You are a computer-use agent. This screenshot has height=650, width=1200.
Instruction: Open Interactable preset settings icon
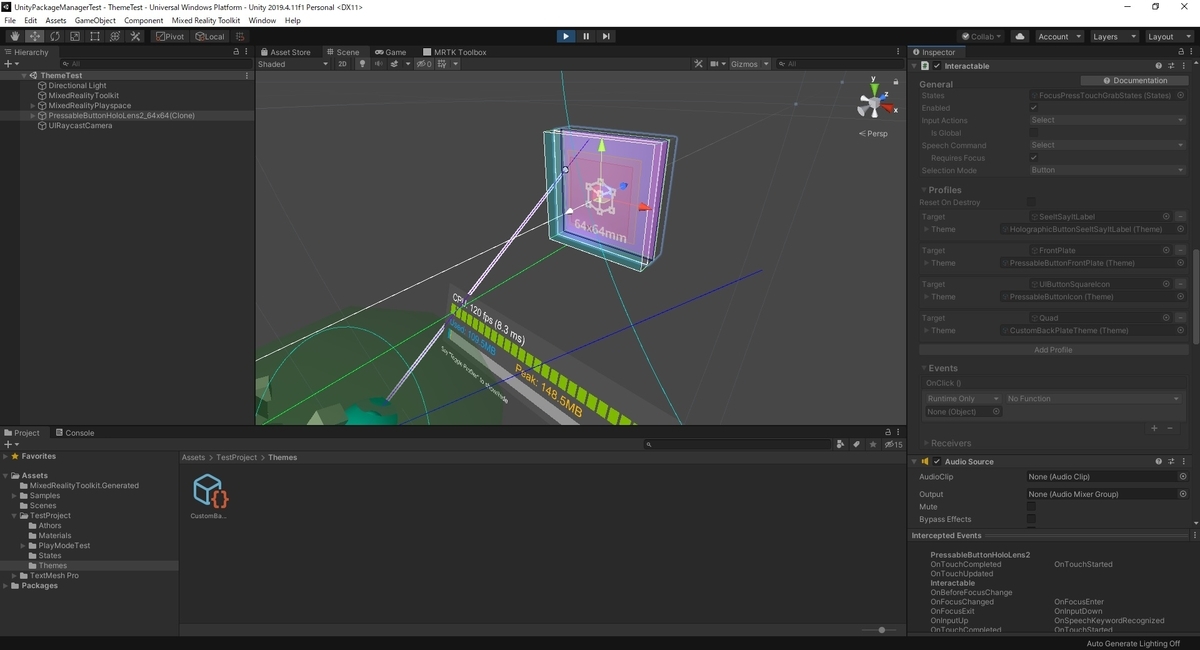(x=1171, y=66)
